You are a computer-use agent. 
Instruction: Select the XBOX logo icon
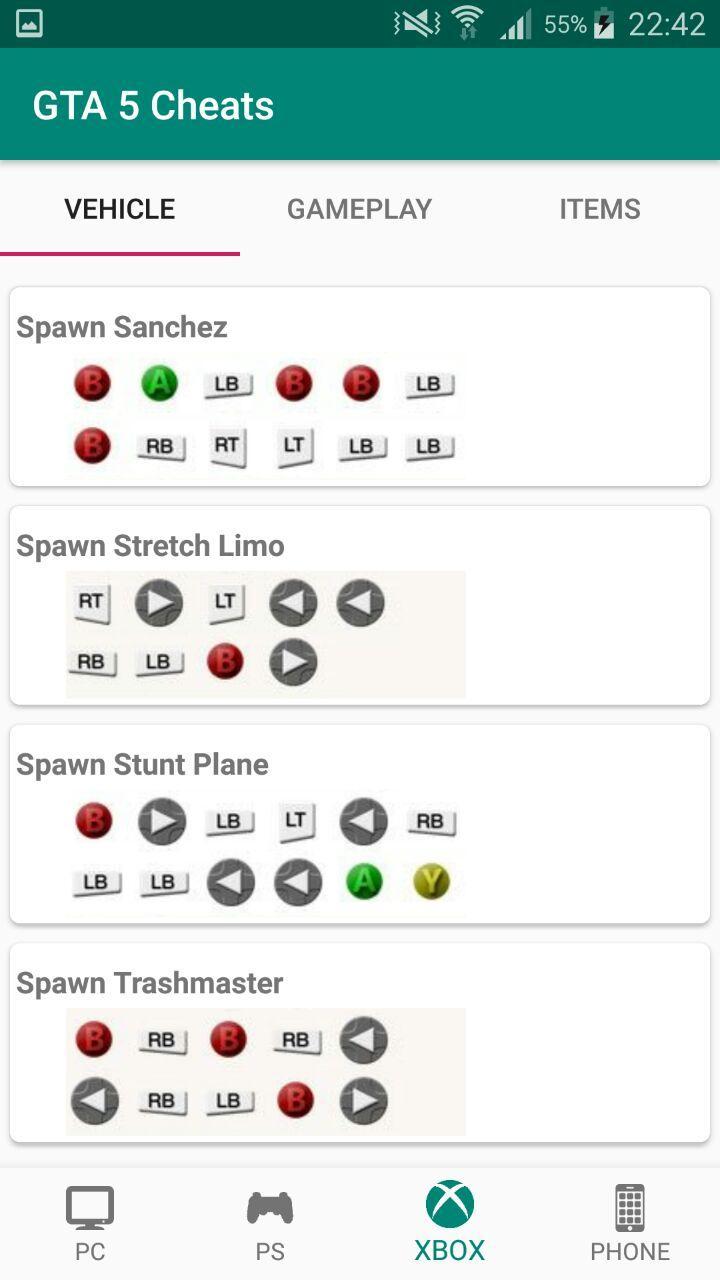click(450, 1204)
